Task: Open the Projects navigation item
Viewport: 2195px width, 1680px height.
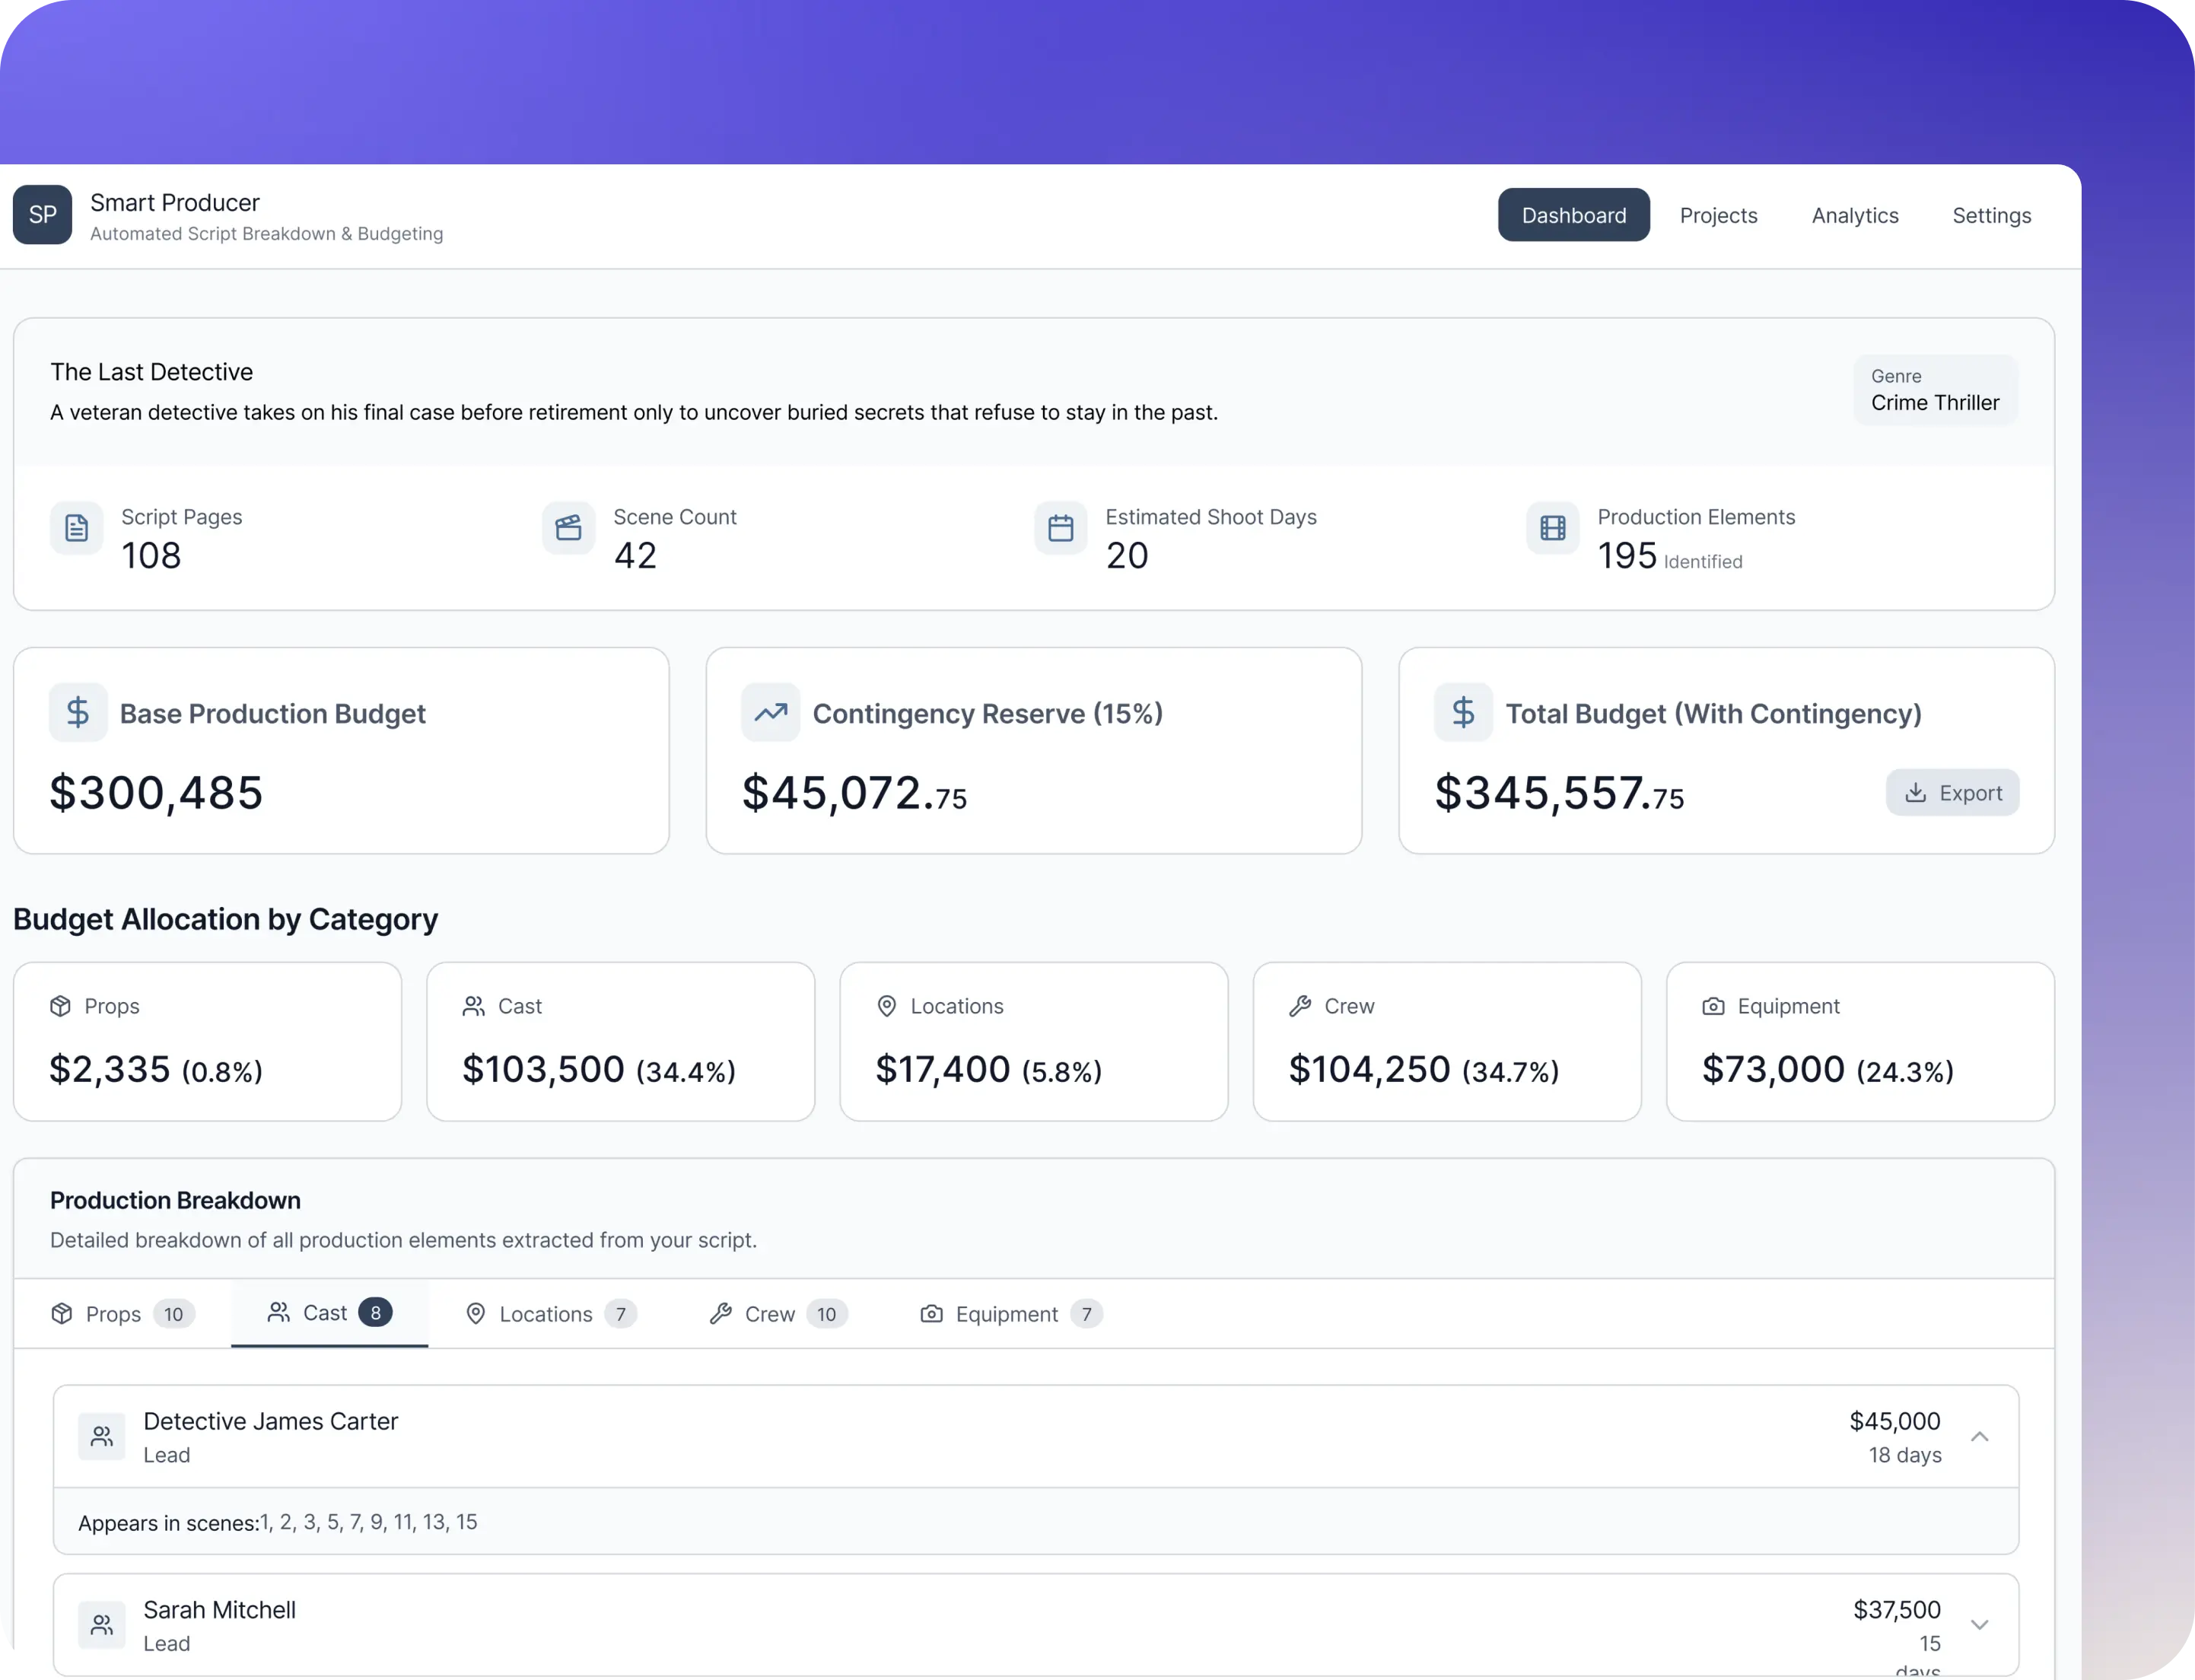Action: (x=1718, y=215)
